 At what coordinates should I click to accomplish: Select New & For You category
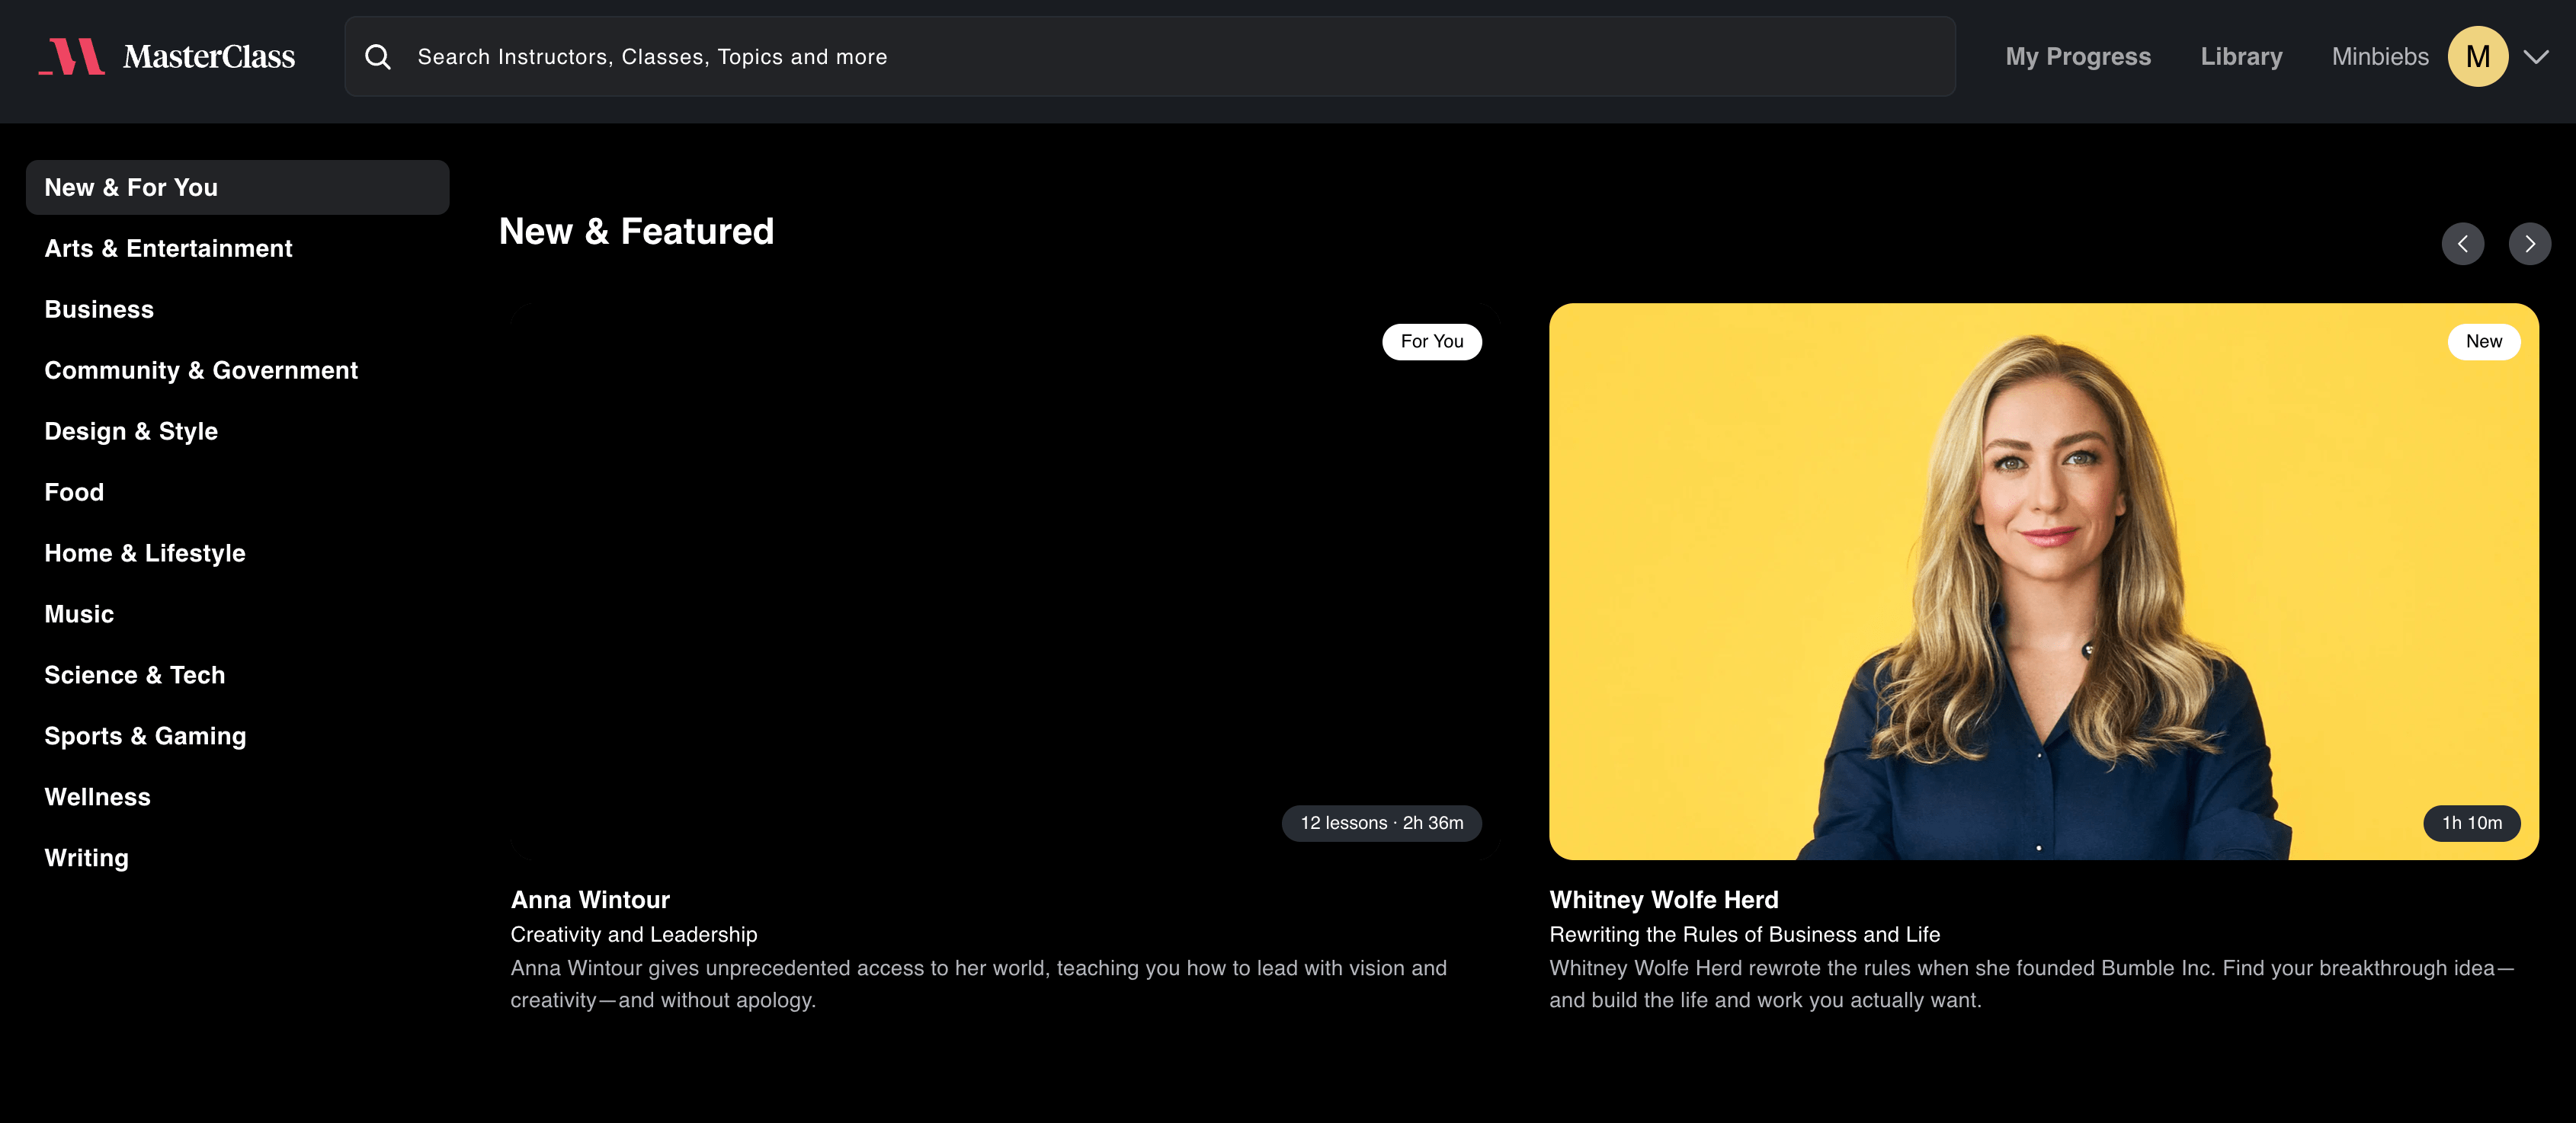point(237,187)
